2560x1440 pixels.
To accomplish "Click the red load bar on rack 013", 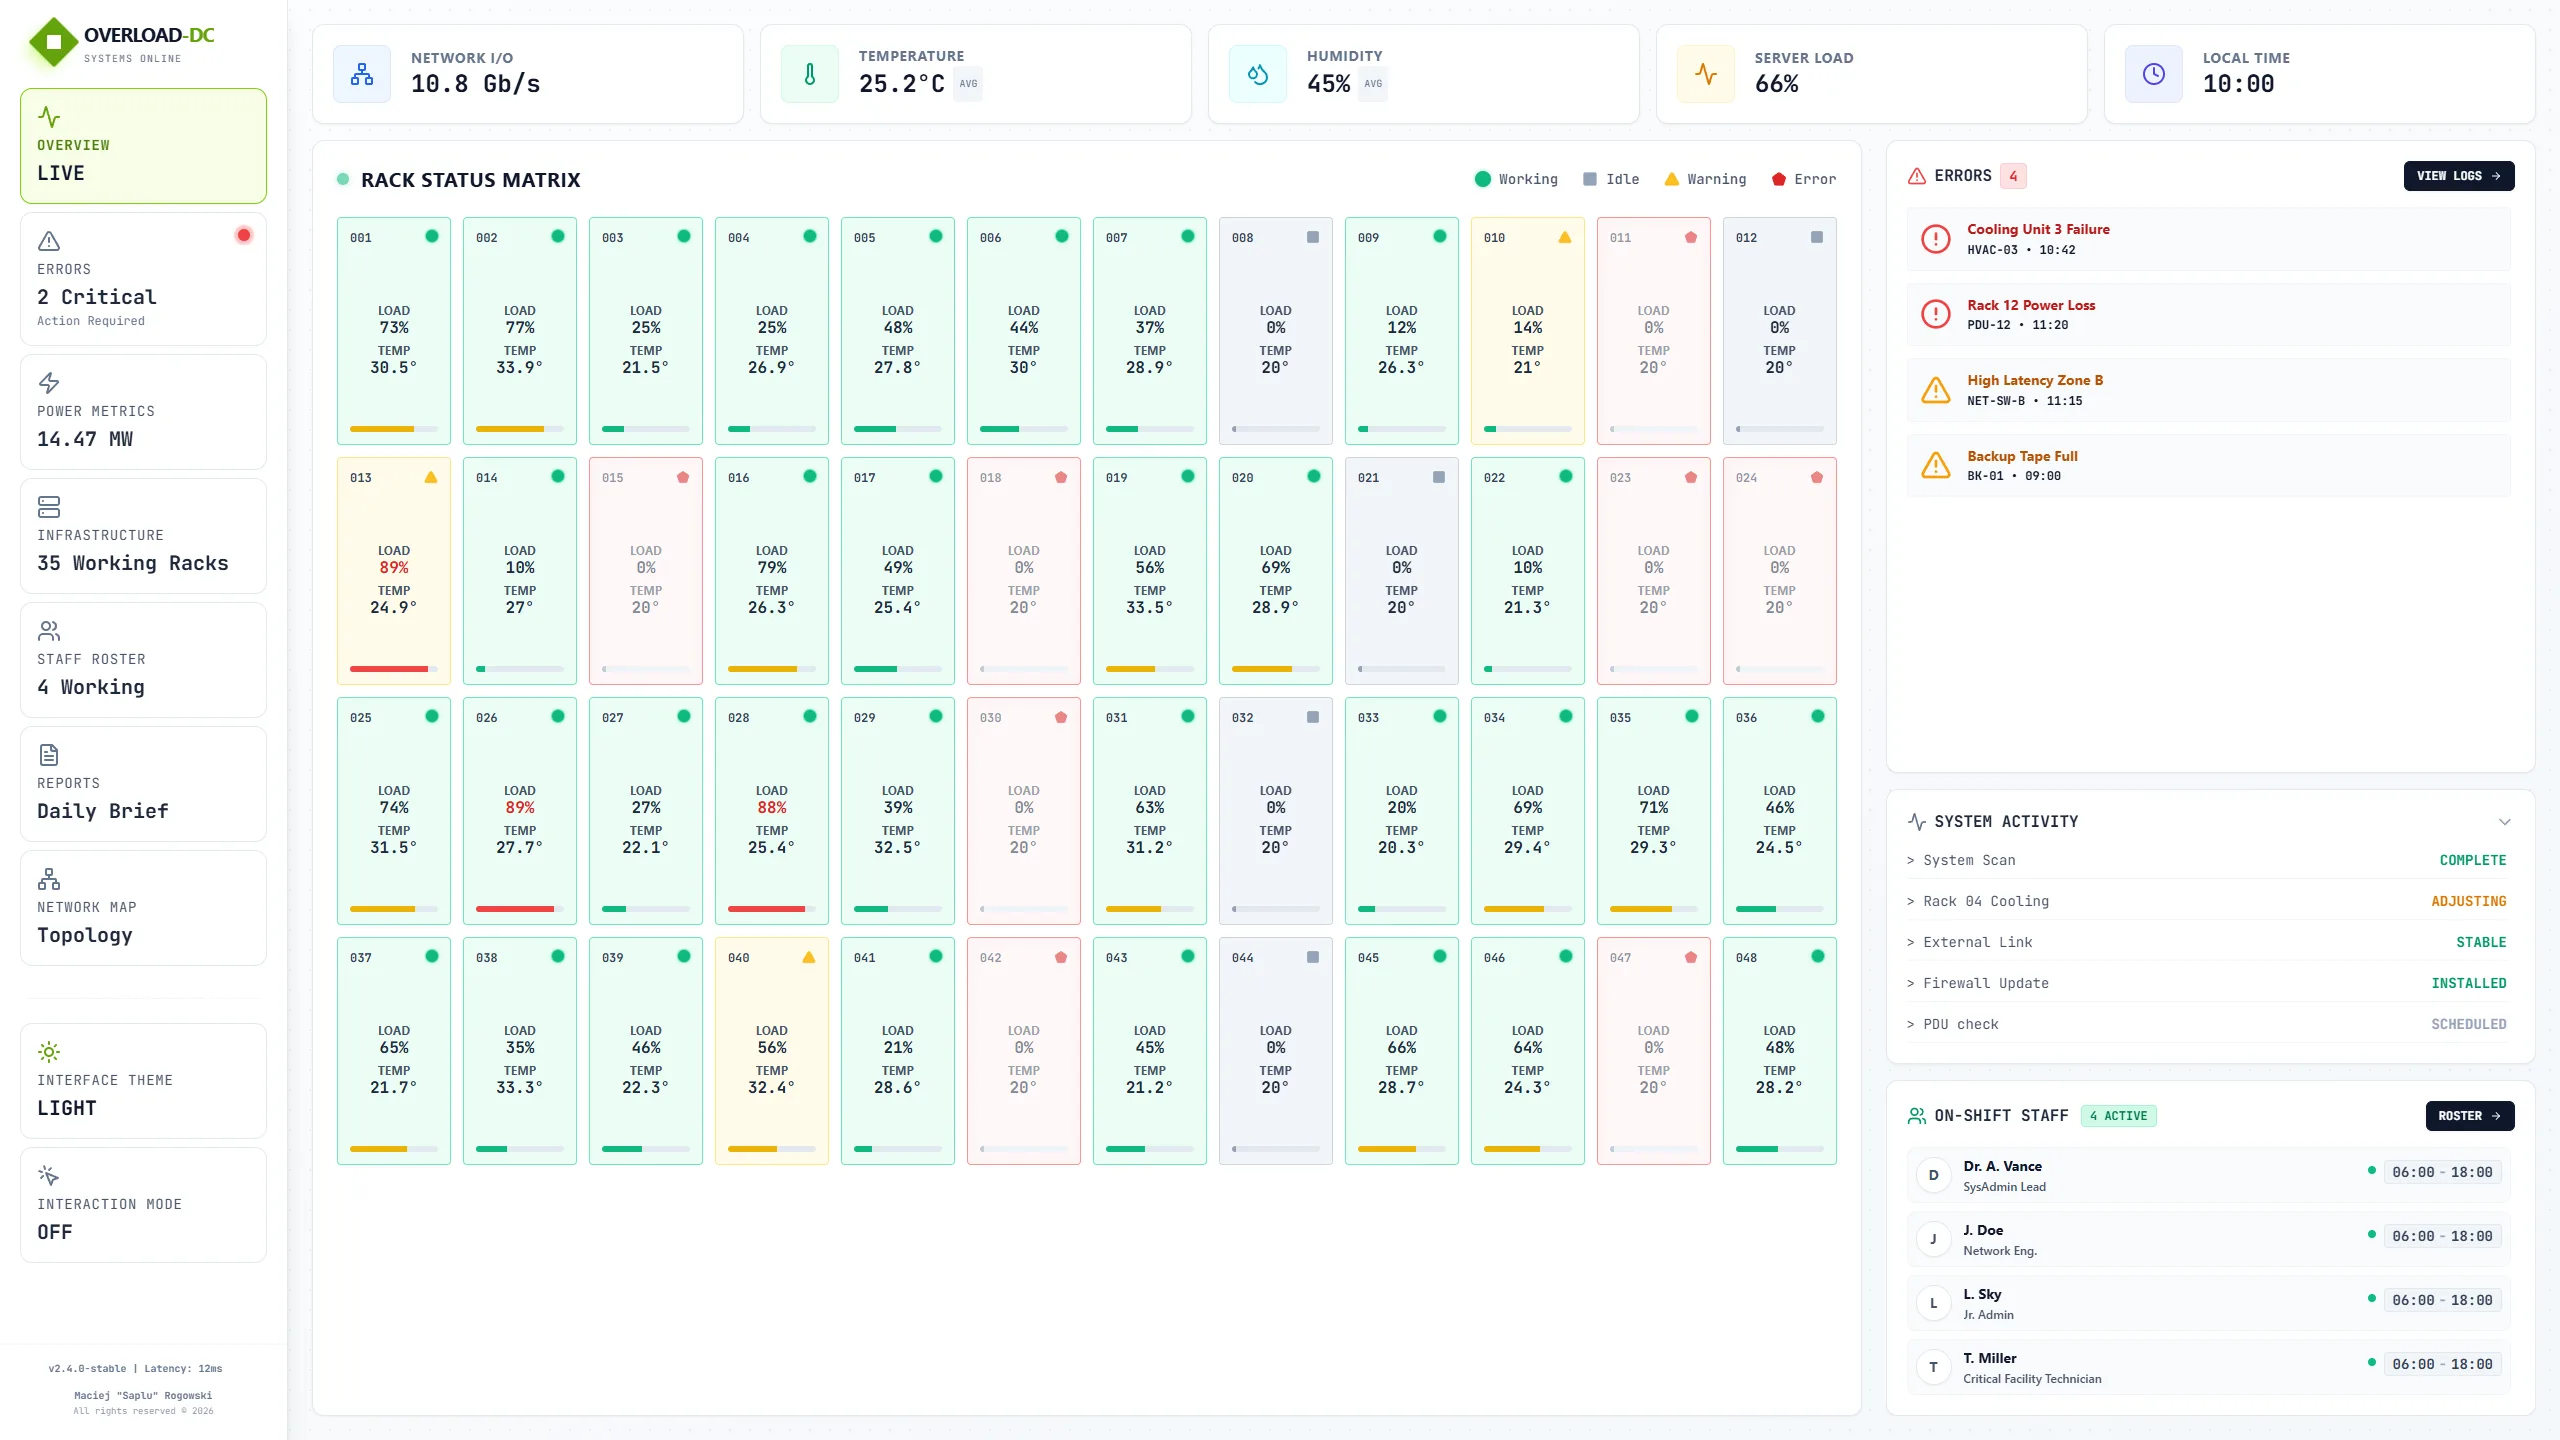I will point(389,669).
